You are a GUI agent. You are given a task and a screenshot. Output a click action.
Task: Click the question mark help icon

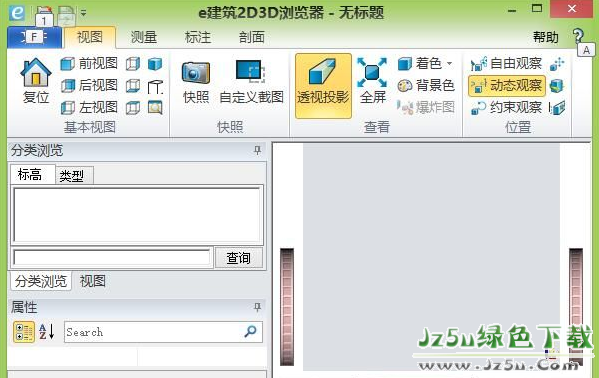click(578, 36)
